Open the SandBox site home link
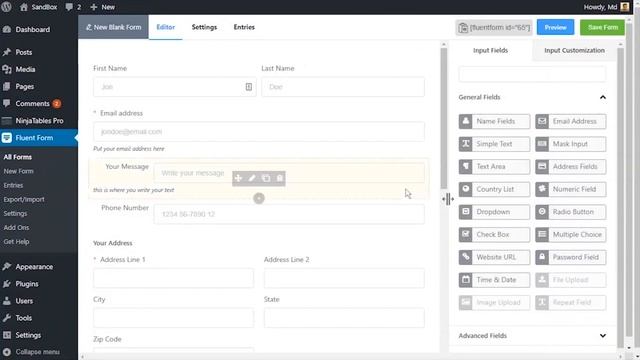Image resolution: width=640 pixels, height=360 pixels. (x=38, y=7)
